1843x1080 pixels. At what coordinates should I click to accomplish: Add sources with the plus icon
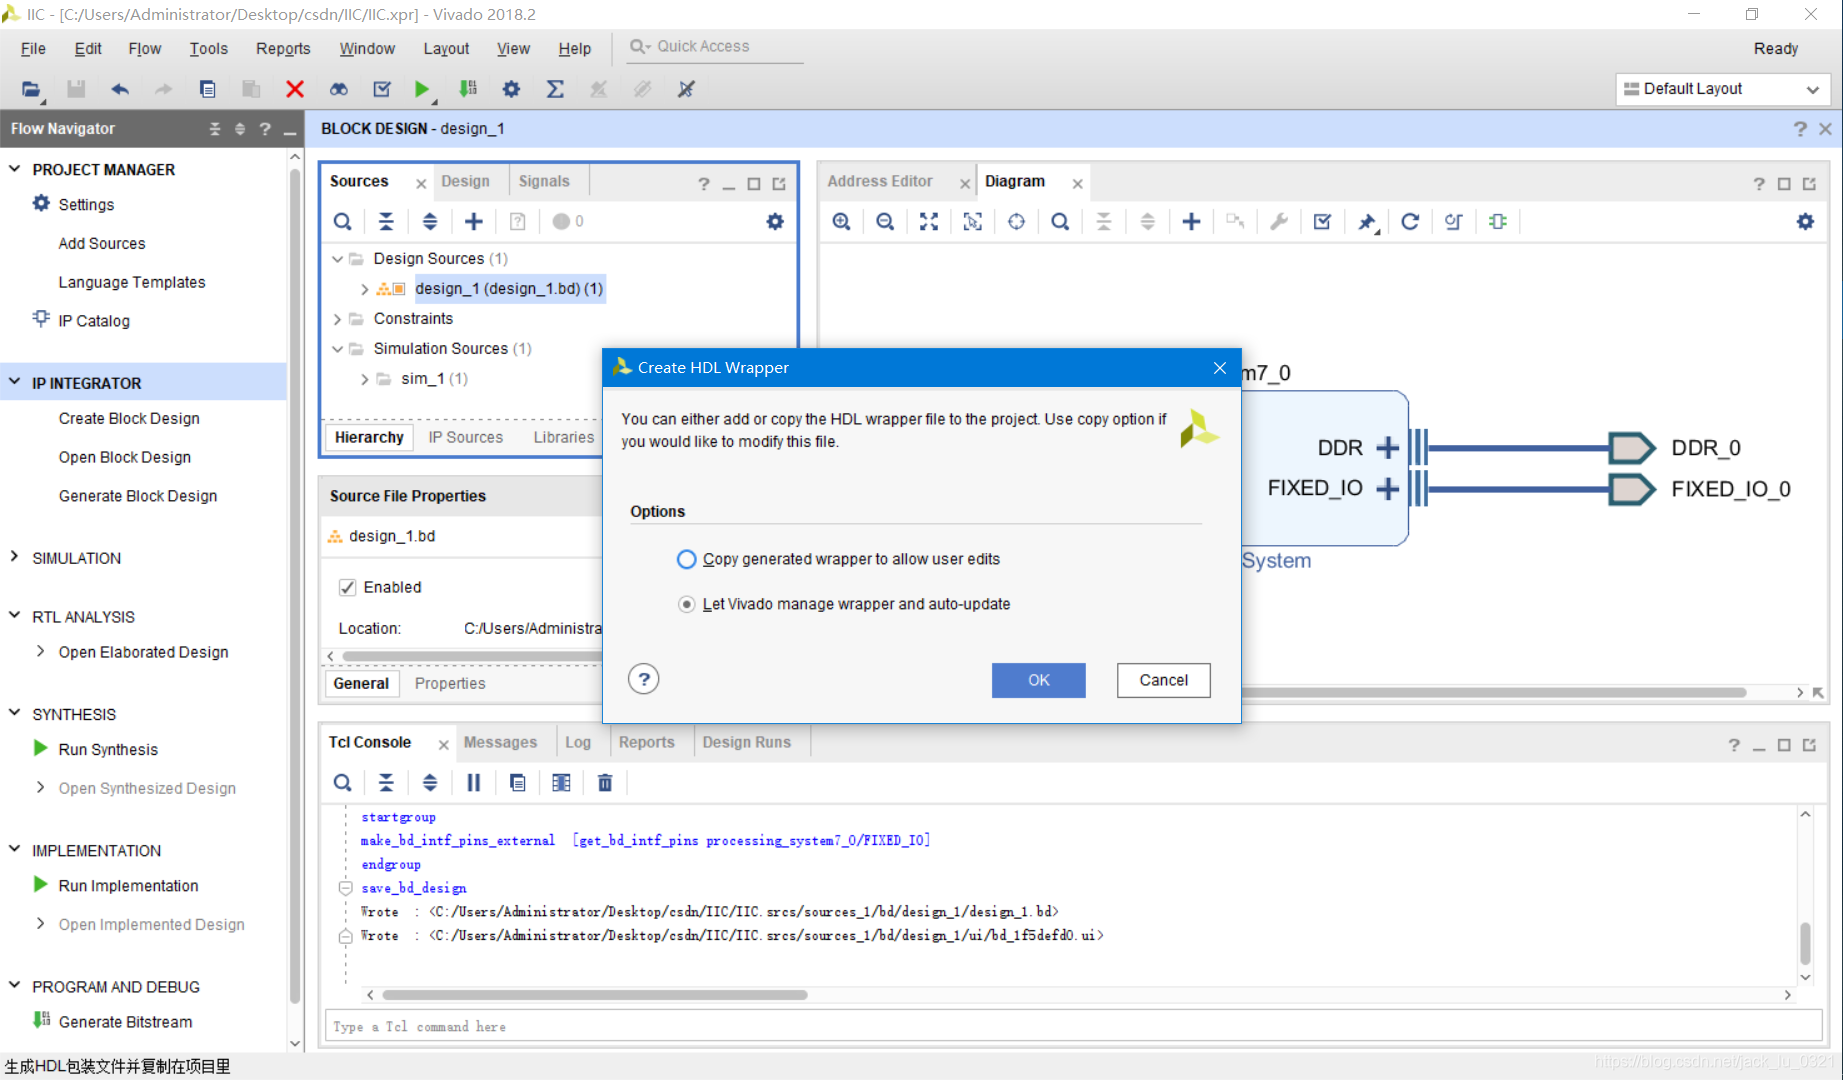pyautogui.click(x=474, y=222)
